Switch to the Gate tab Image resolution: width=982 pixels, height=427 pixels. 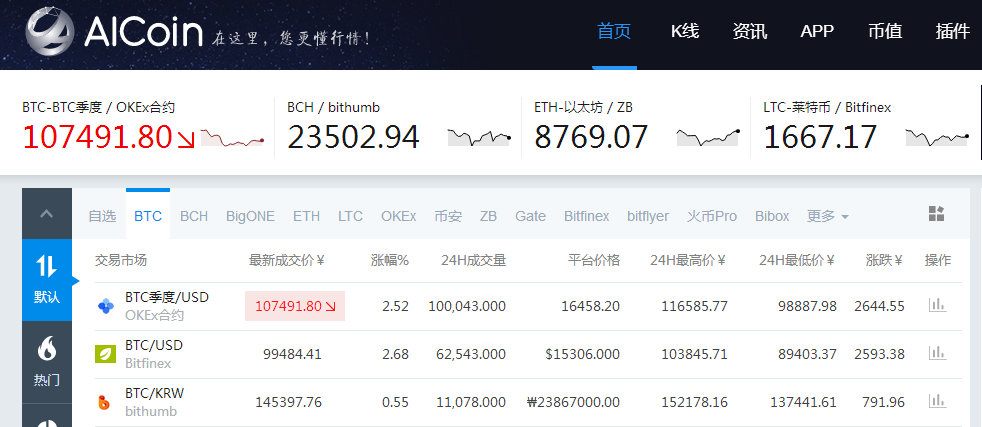click(530, 216)
